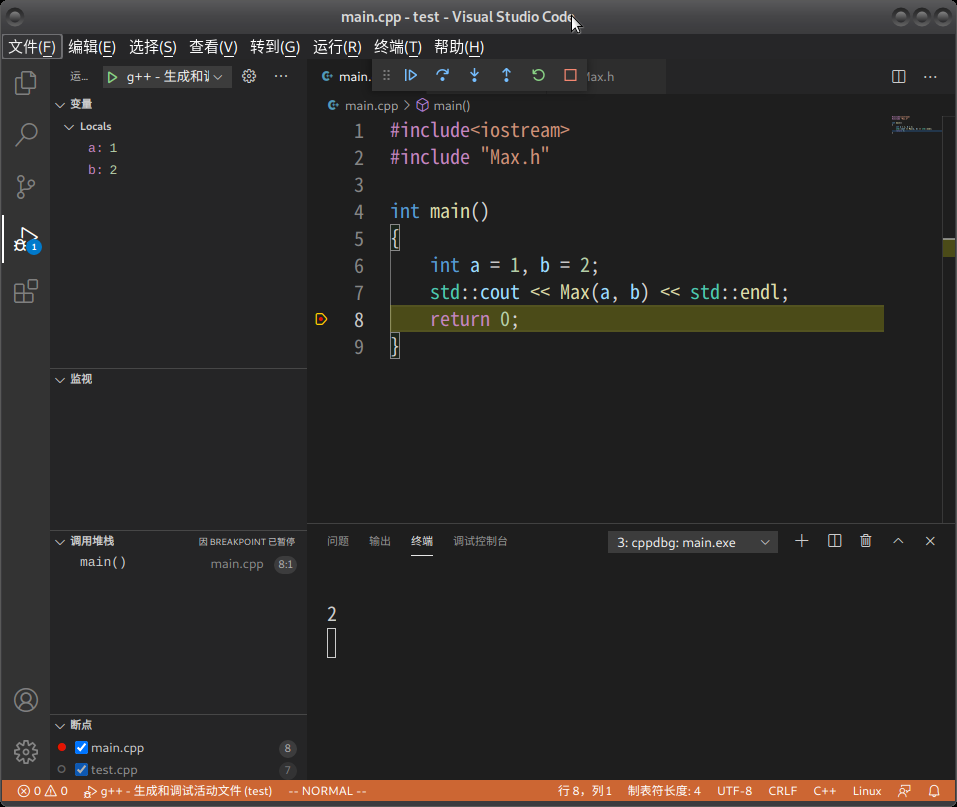This screenshot has width=957, height=807.
Task: Click the UTF-8 encoding in status bar
Action: click(x=734, y=790)
